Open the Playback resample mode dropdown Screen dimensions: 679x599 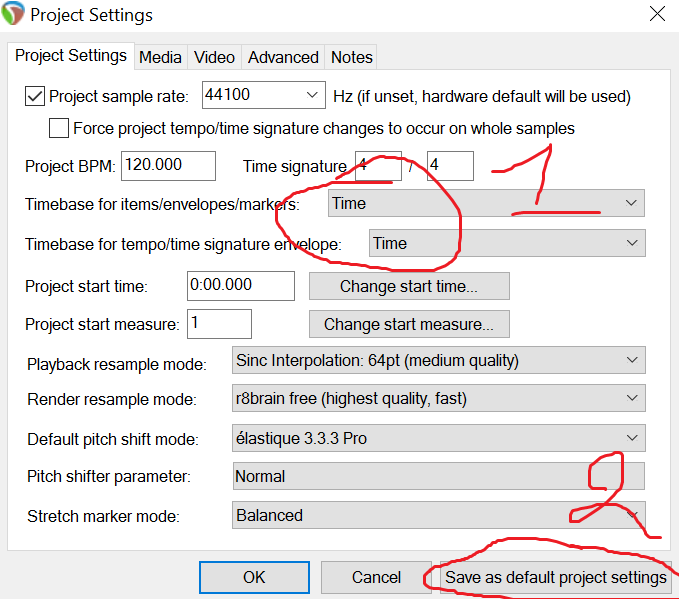[x=436, y=360]
